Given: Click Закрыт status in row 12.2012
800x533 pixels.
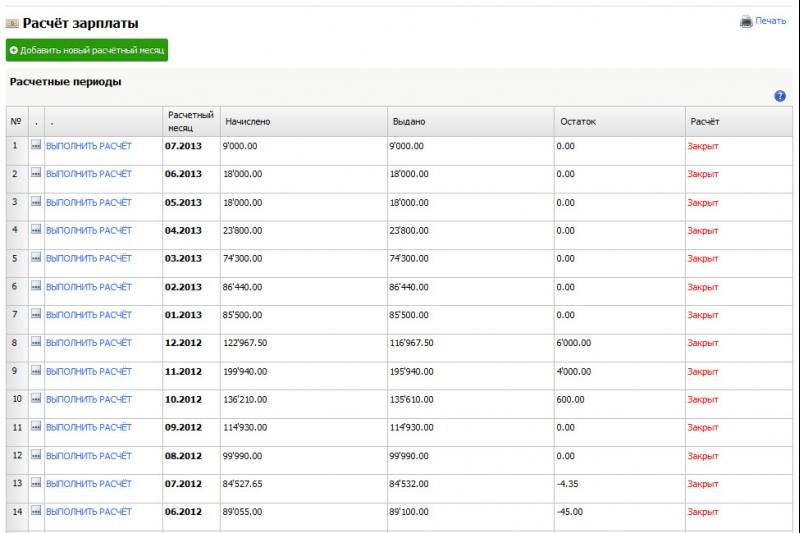Looking at the screenshot, I should (x=703, y=343).
